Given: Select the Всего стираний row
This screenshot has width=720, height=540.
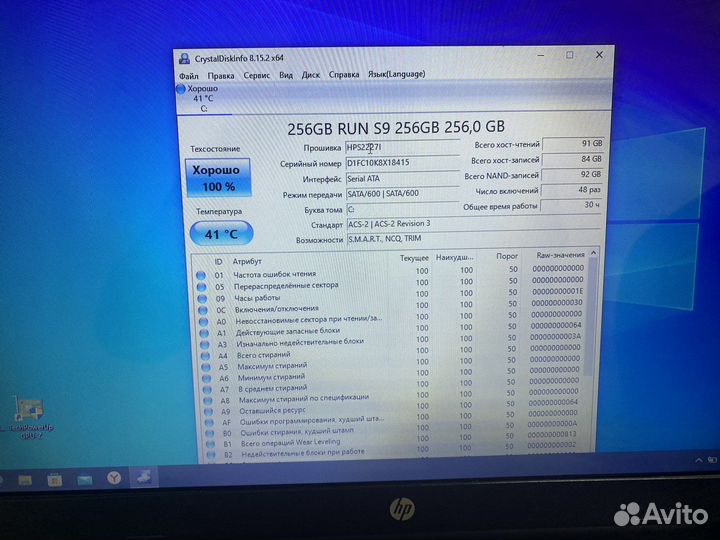Looking at the screenshot, I should pos(392,352).
